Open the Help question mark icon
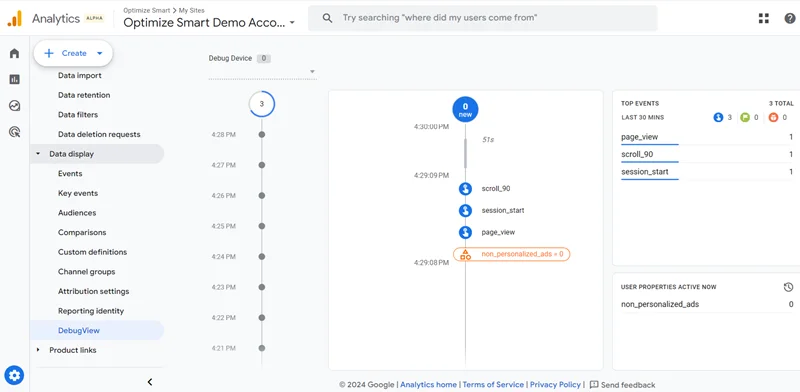This screenshot has width=800, height=392. pos(790,18)
